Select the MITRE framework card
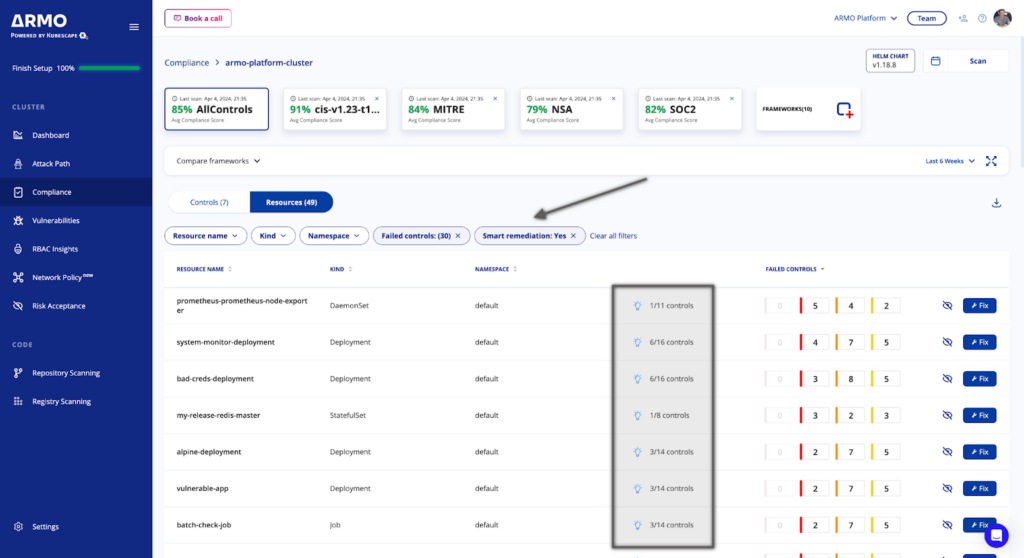 click(453, 109)
